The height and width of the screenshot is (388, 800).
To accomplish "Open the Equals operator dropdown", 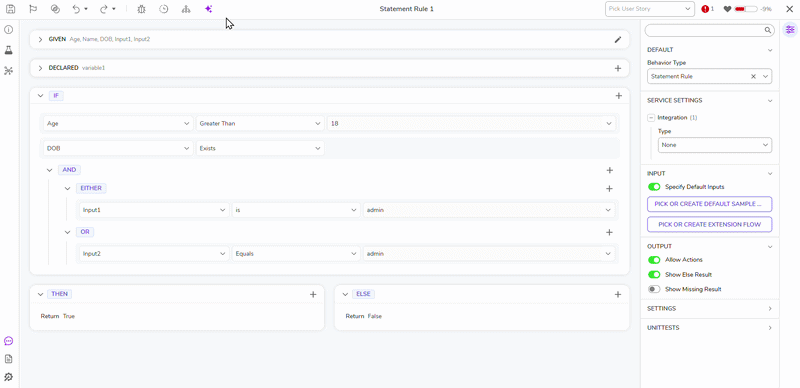I will [x=296, y=253].
